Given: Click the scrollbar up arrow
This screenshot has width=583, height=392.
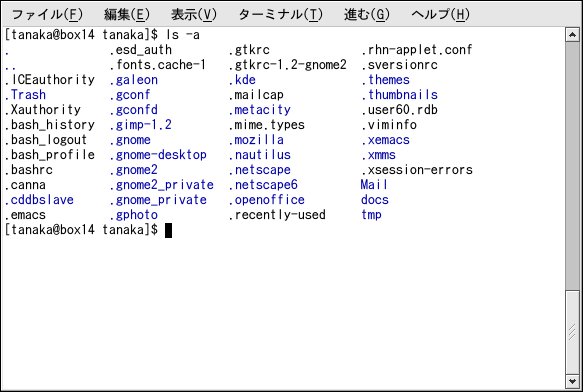Looking at the screenshot, I should click(x=572, y=35).
